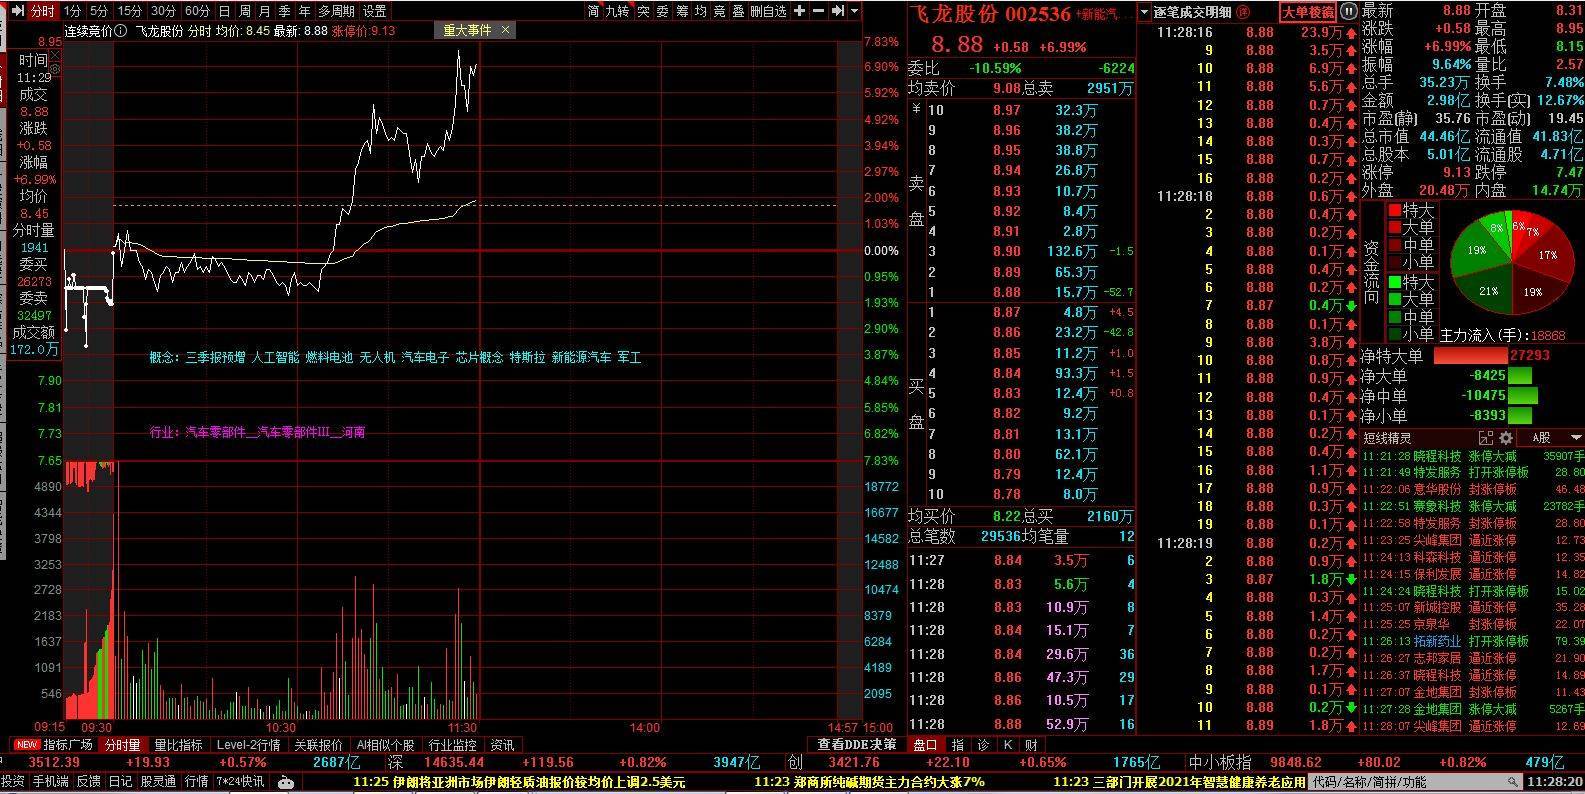1585x794 pixels.
Task: Toggle the 简 simple view button
Action: pos(594,11)
